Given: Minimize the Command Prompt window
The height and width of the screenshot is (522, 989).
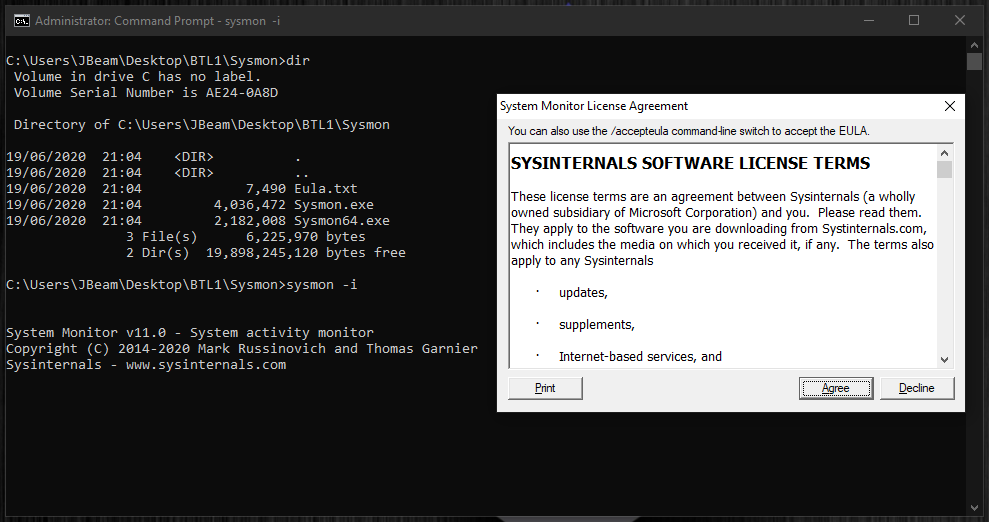Looking at the screenshot, I should click(x=869, y=21).
